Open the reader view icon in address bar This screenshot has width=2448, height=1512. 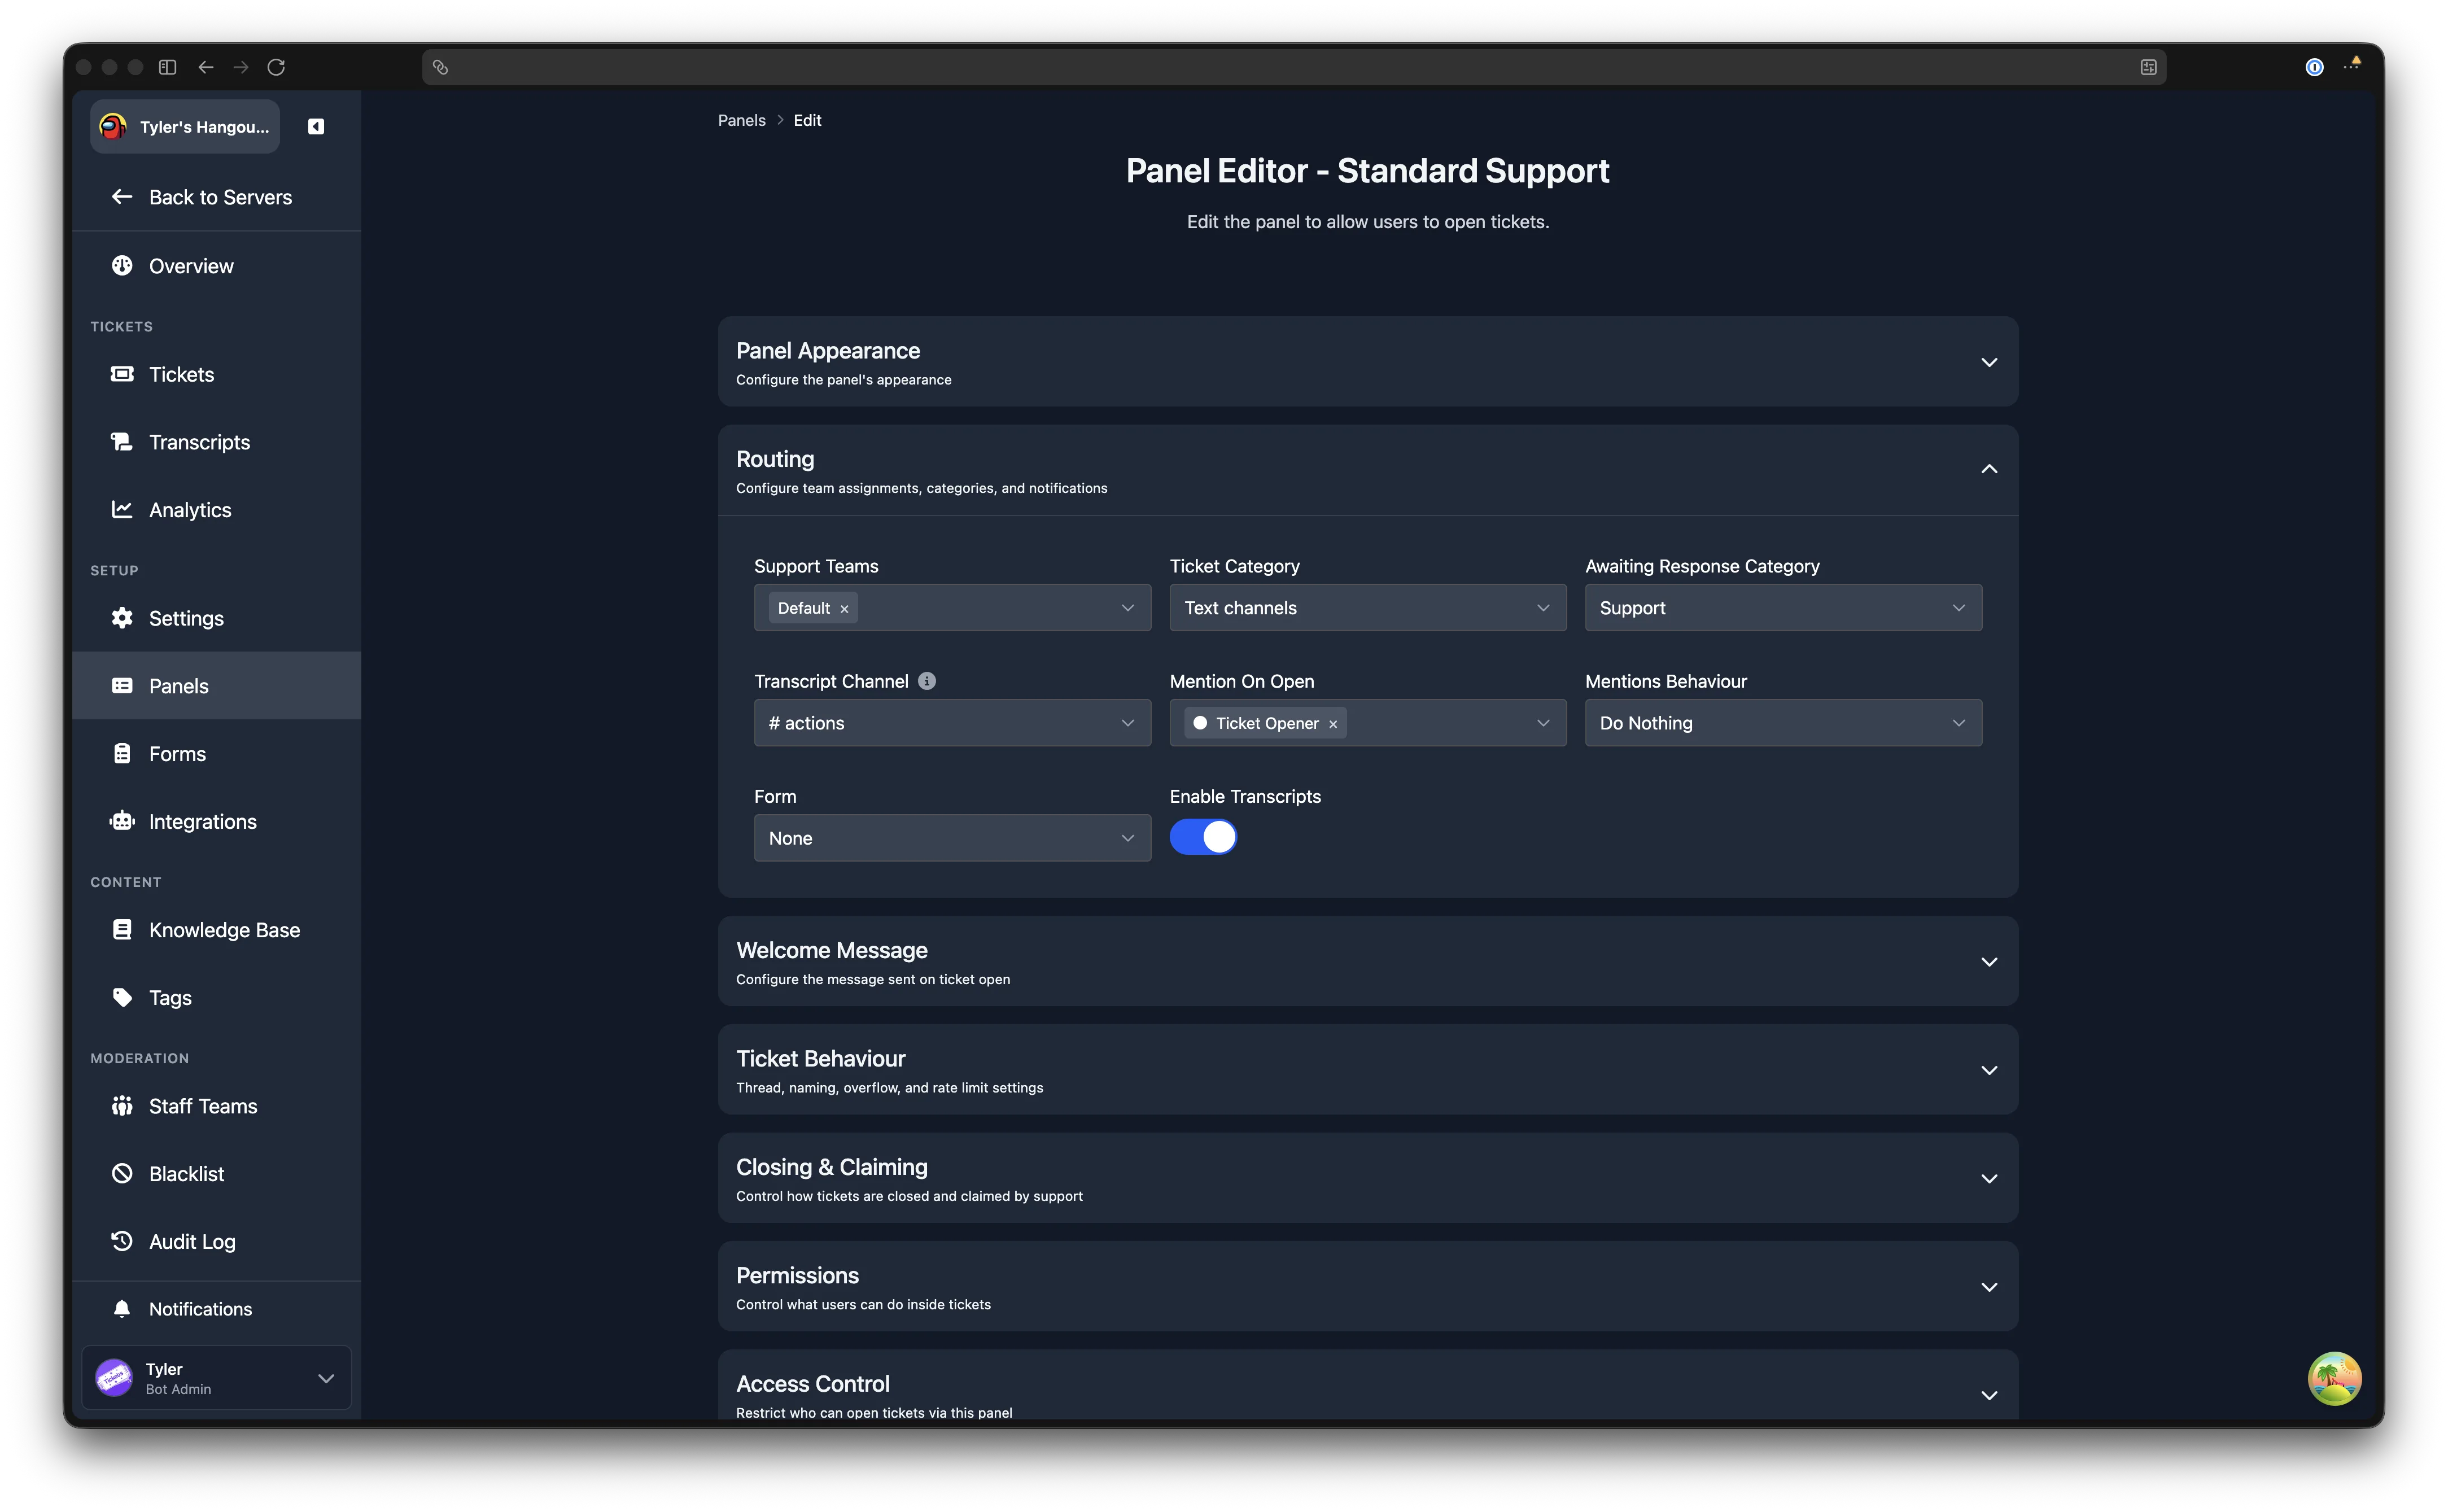point(2148,67)
